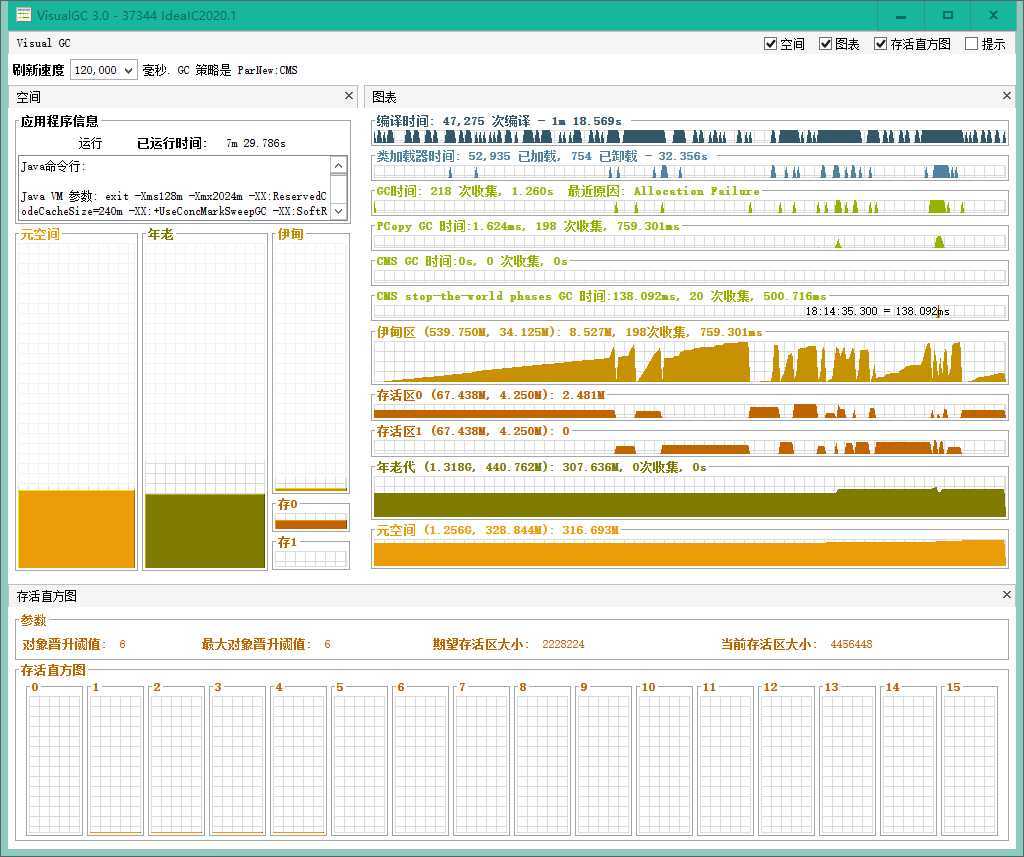Select the 存1 survivor space graph
This screenshot has width=1024, height=857.
click(x=311, y=559)
